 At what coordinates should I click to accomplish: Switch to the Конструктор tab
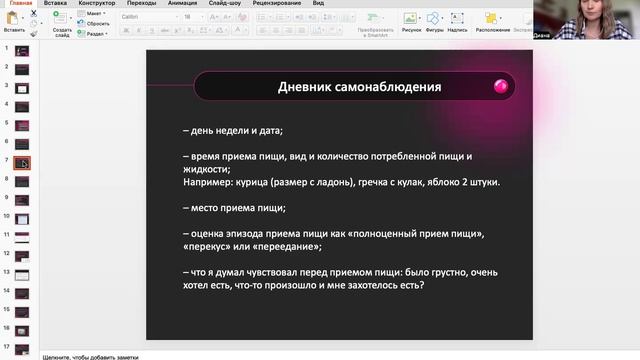(x=97, y=3)
